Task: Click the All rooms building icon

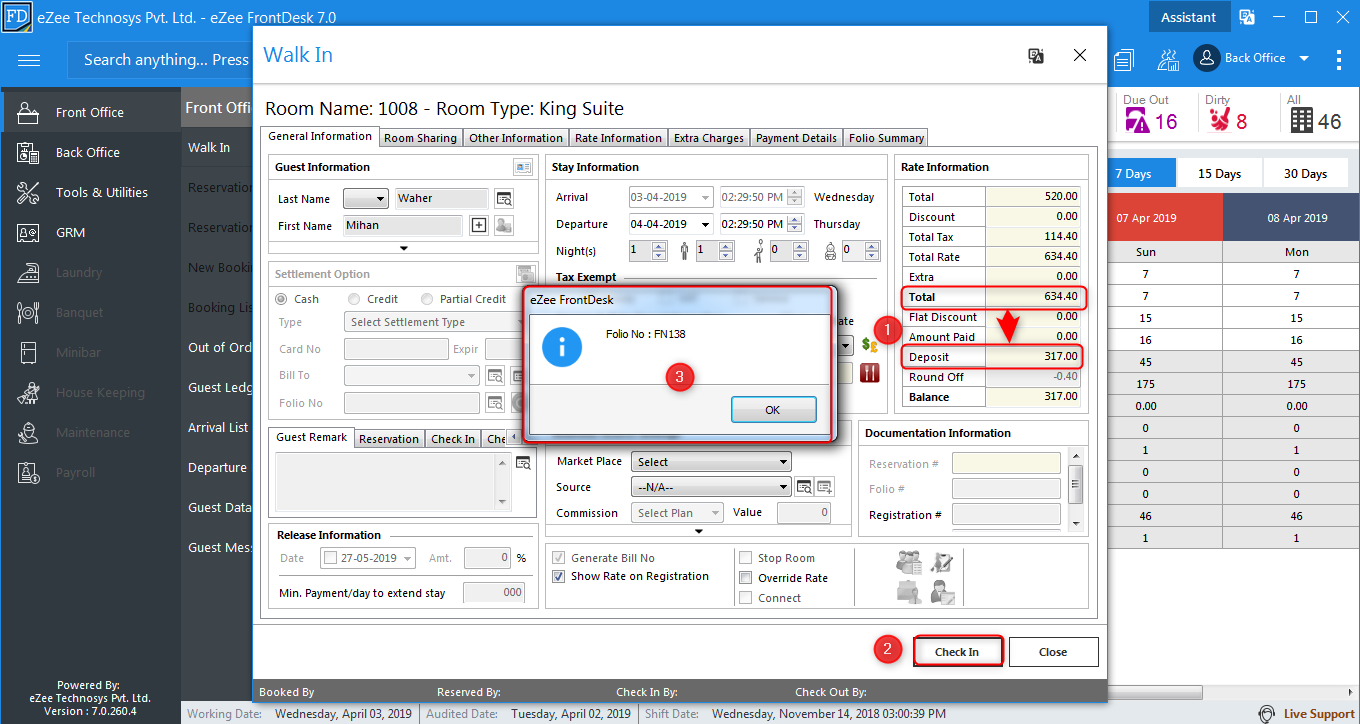Action: coord(1301,121)
